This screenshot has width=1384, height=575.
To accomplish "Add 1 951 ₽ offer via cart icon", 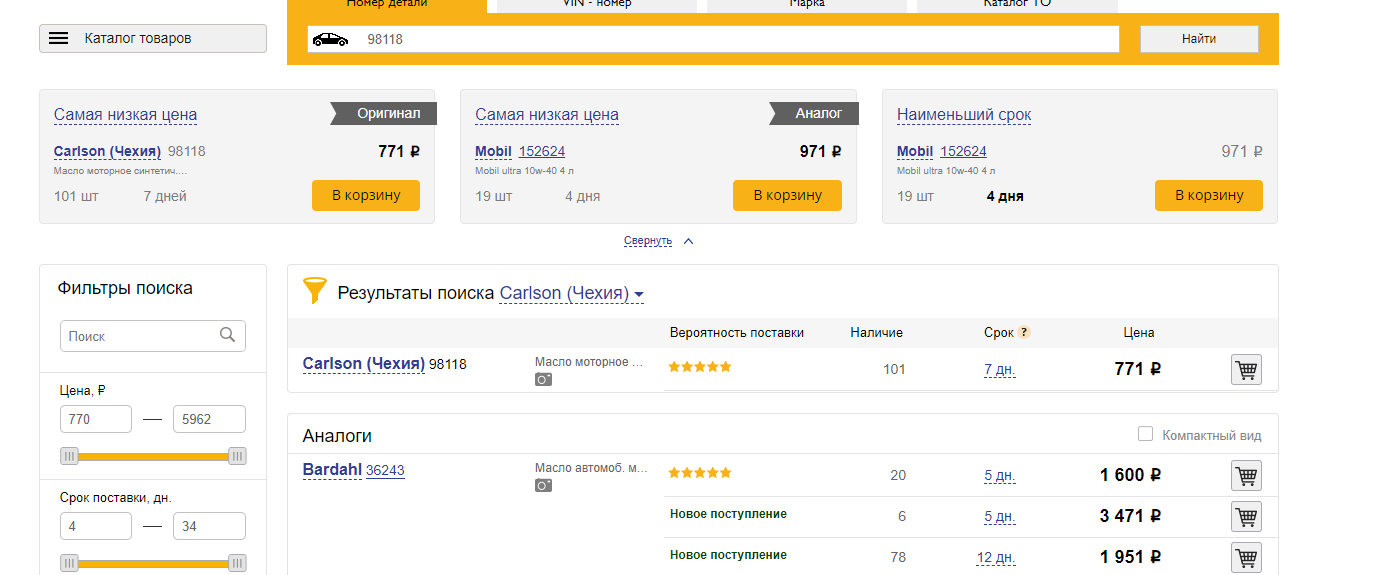I will tap(1246, 557).
